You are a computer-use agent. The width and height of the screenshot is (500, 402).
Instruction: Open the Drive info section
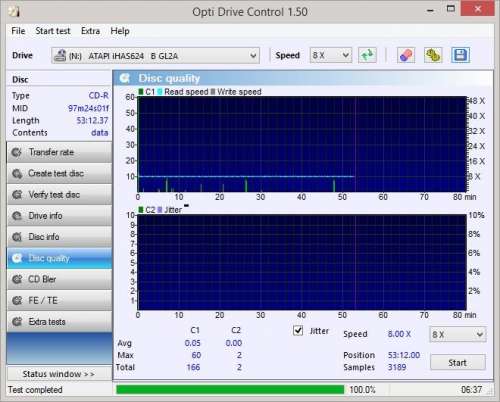tap(59, 216)
